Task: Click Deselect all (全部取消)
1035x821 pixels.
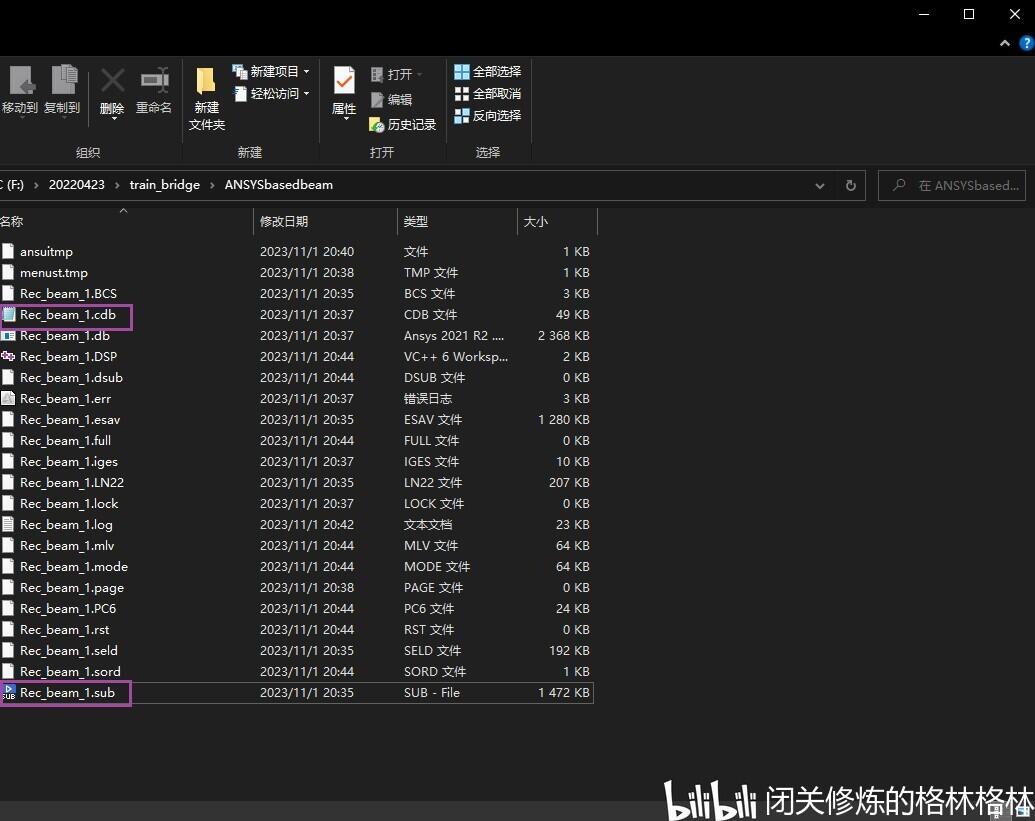Action: click(x=488, y=94)
